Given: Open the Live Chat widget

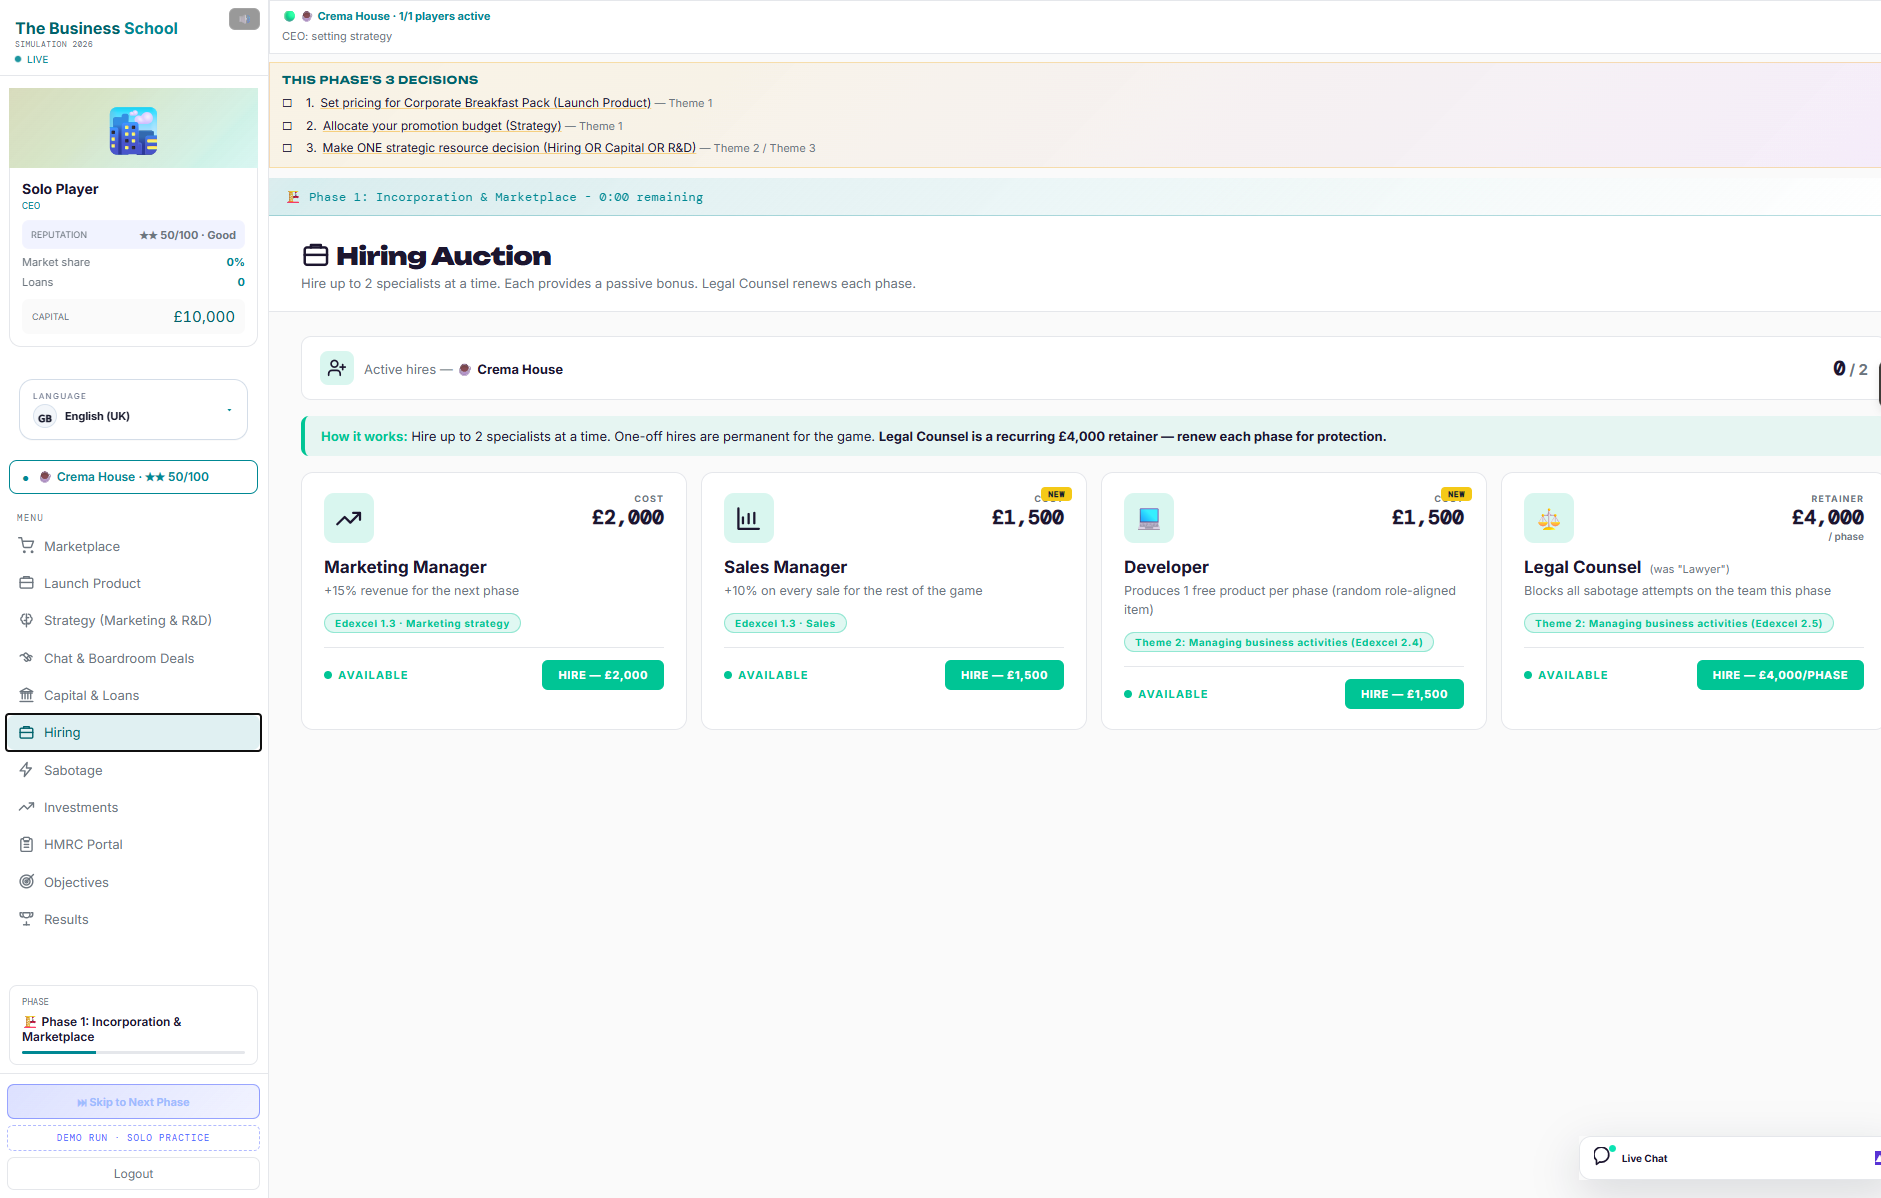Looking at the screenshot, I should [1730, 1158].
